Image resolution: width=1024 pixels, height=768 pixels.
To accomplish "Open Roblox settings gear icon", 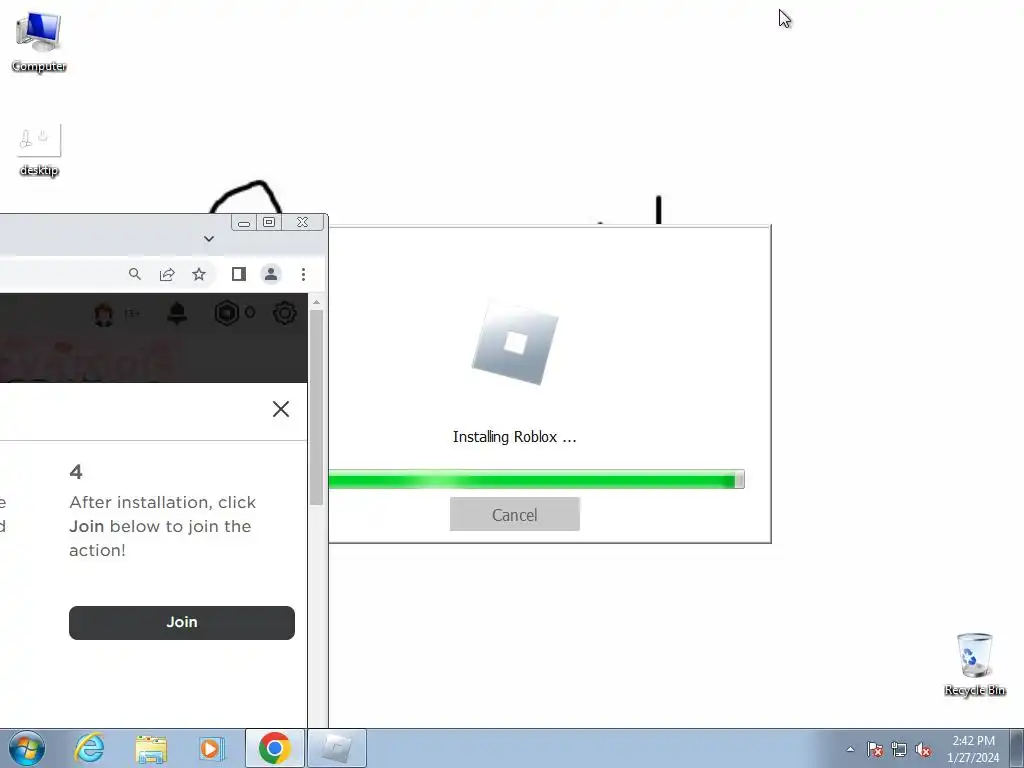I will [285, 313].
